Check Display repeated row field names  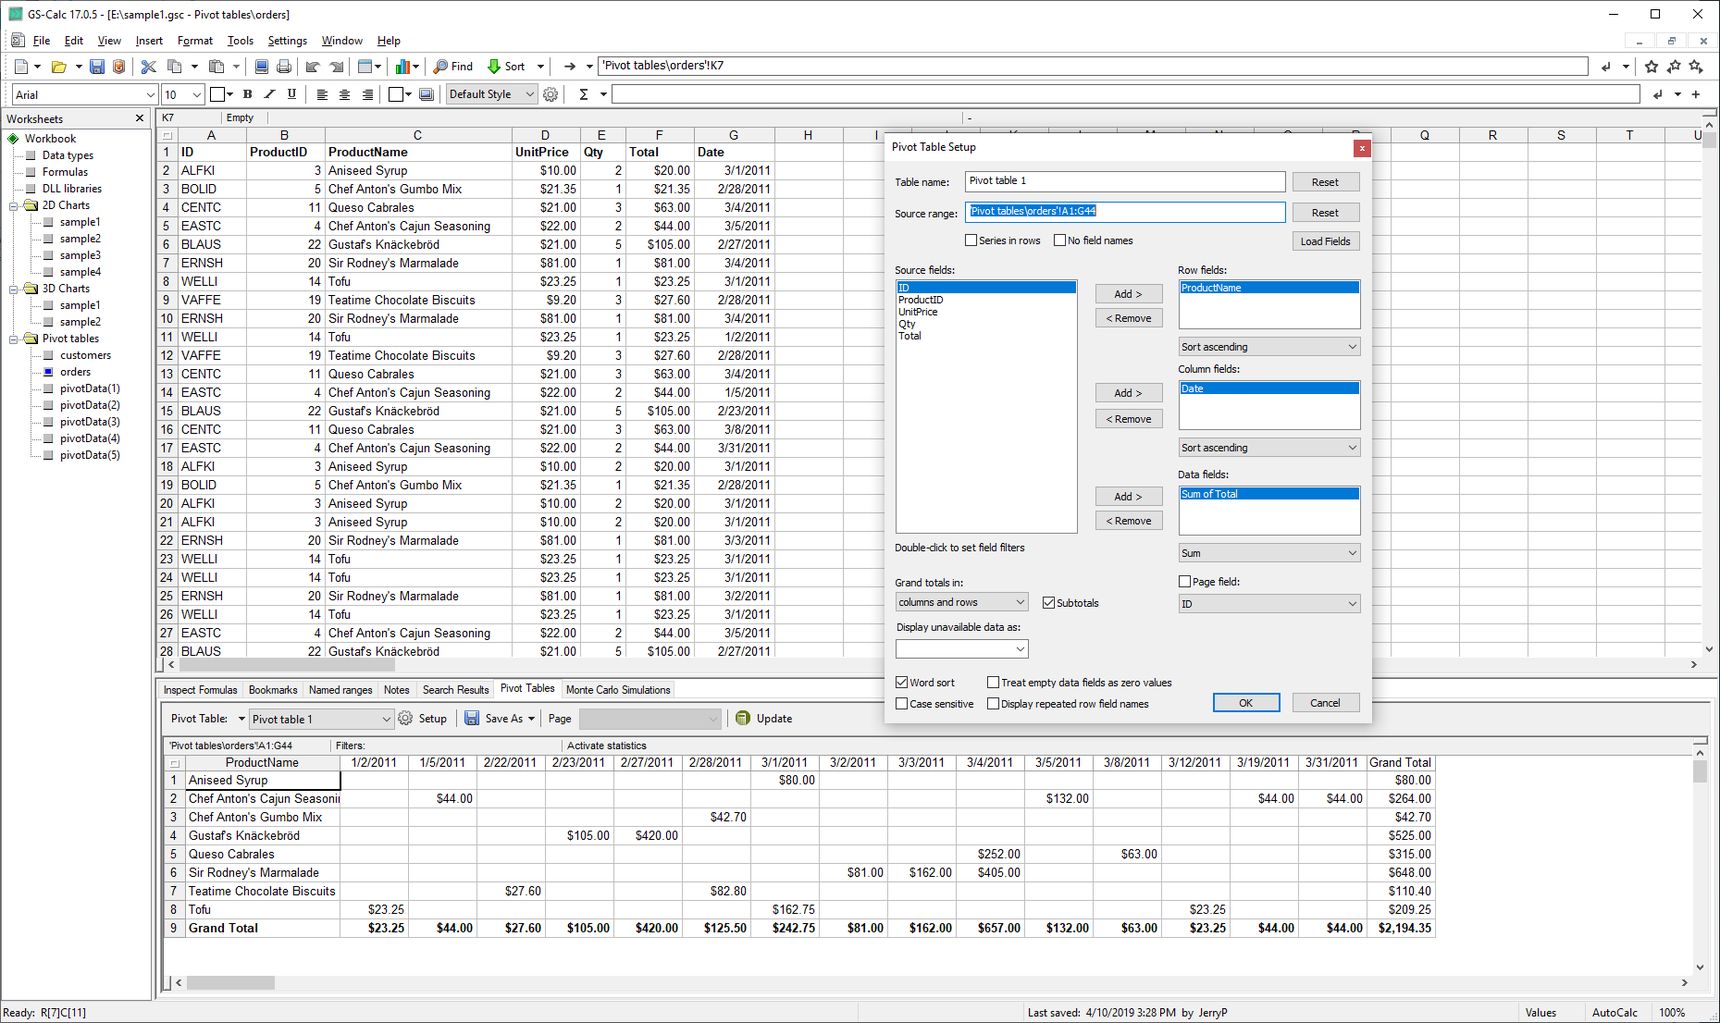[x=993, y=704]
